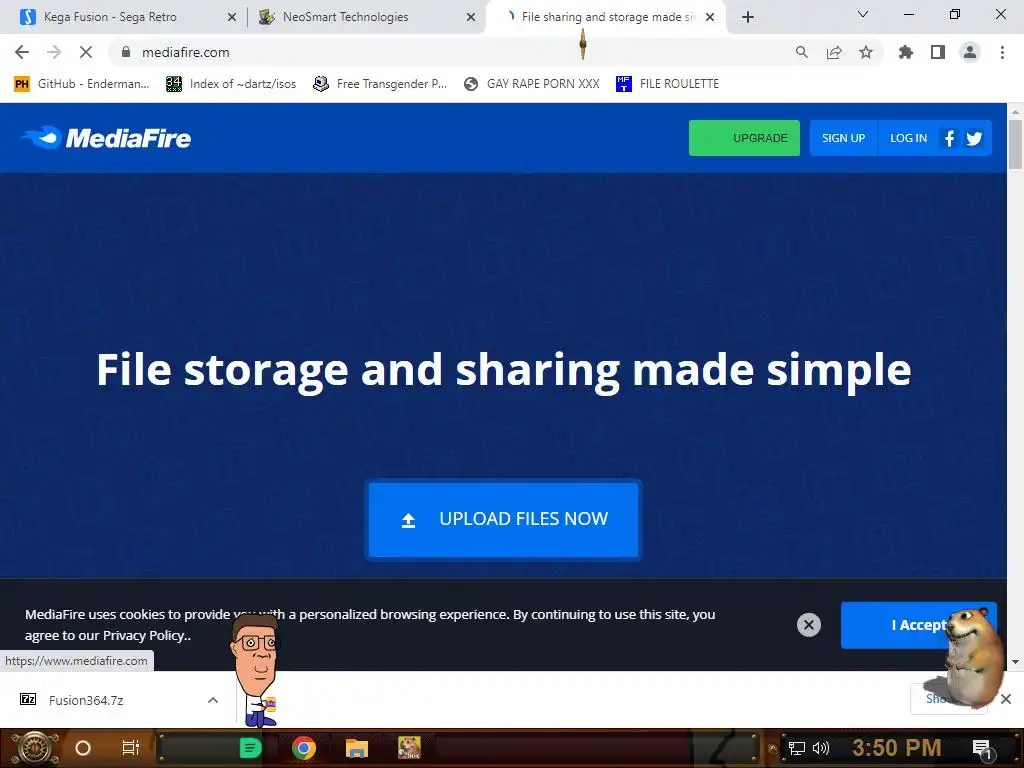Click the LOG IN button

click(x=908, y=138)
